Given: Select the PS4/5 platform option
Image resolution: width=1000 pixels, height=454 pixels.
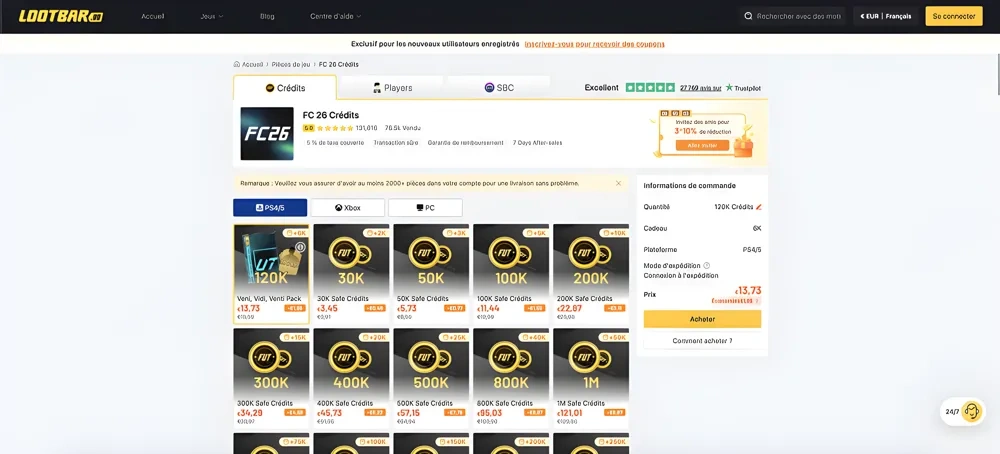Looking at the screenshot, I should [270, 208].
